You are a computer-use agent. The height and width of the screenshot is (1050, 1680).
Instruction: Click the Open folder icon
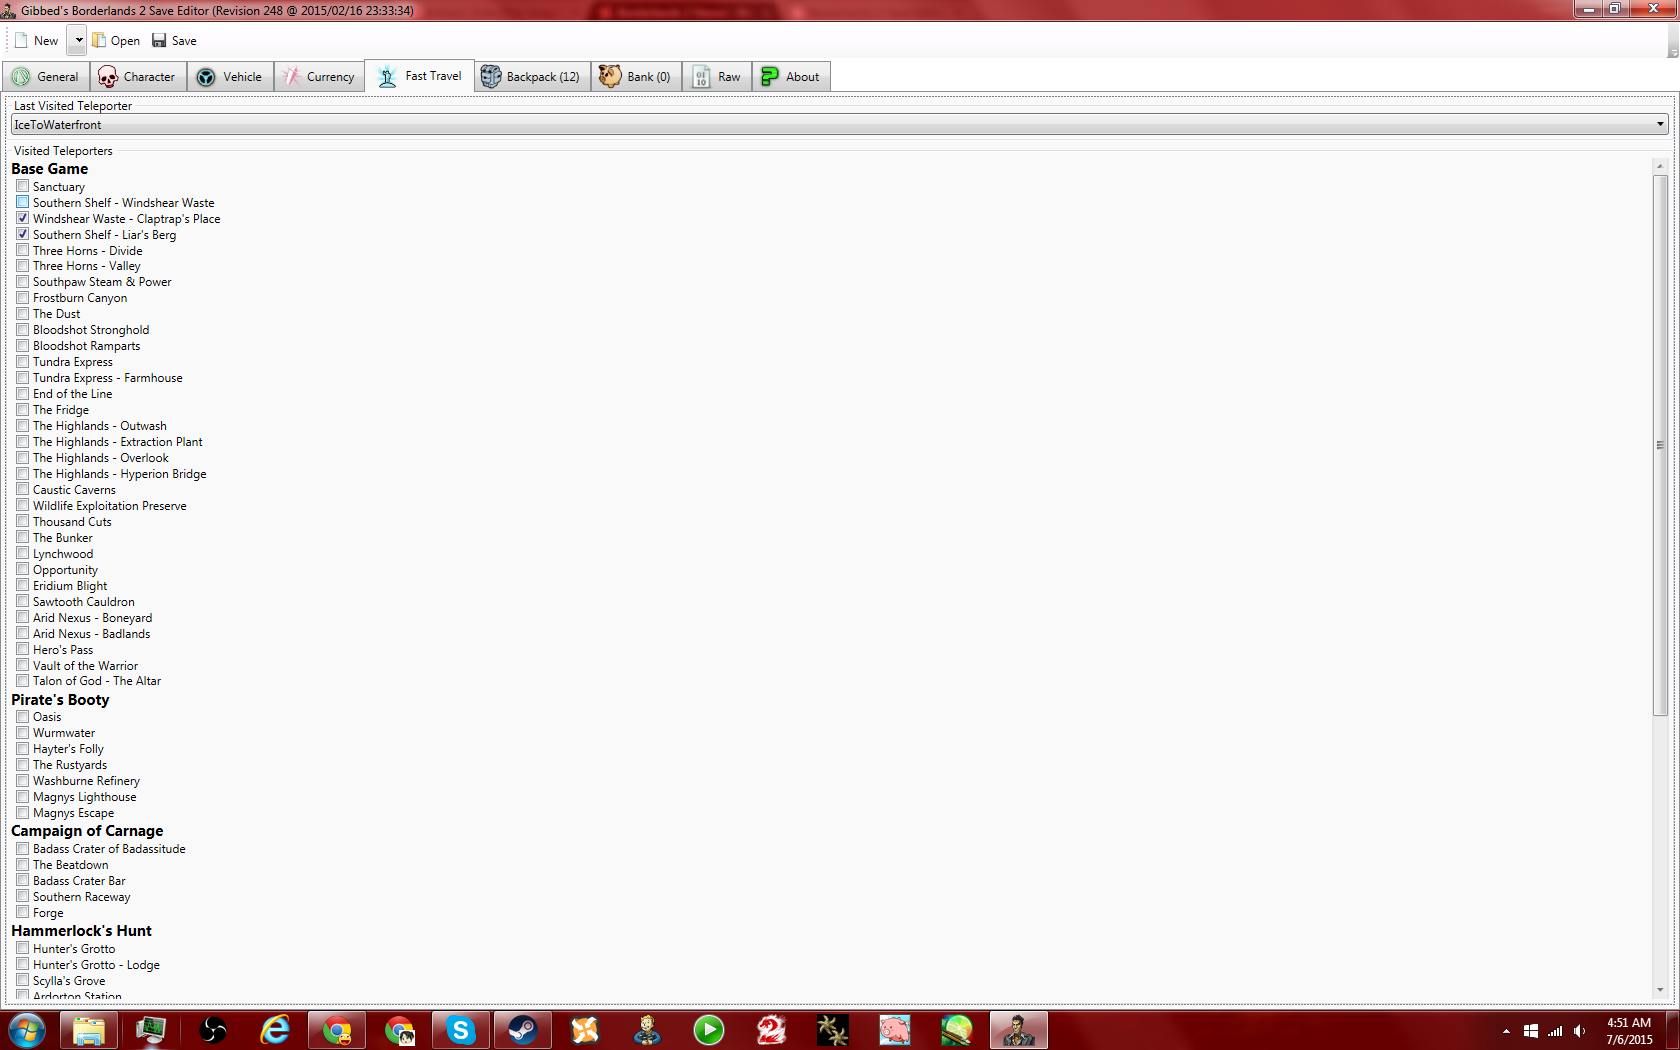pyautogui.click(x=99, y=41)
